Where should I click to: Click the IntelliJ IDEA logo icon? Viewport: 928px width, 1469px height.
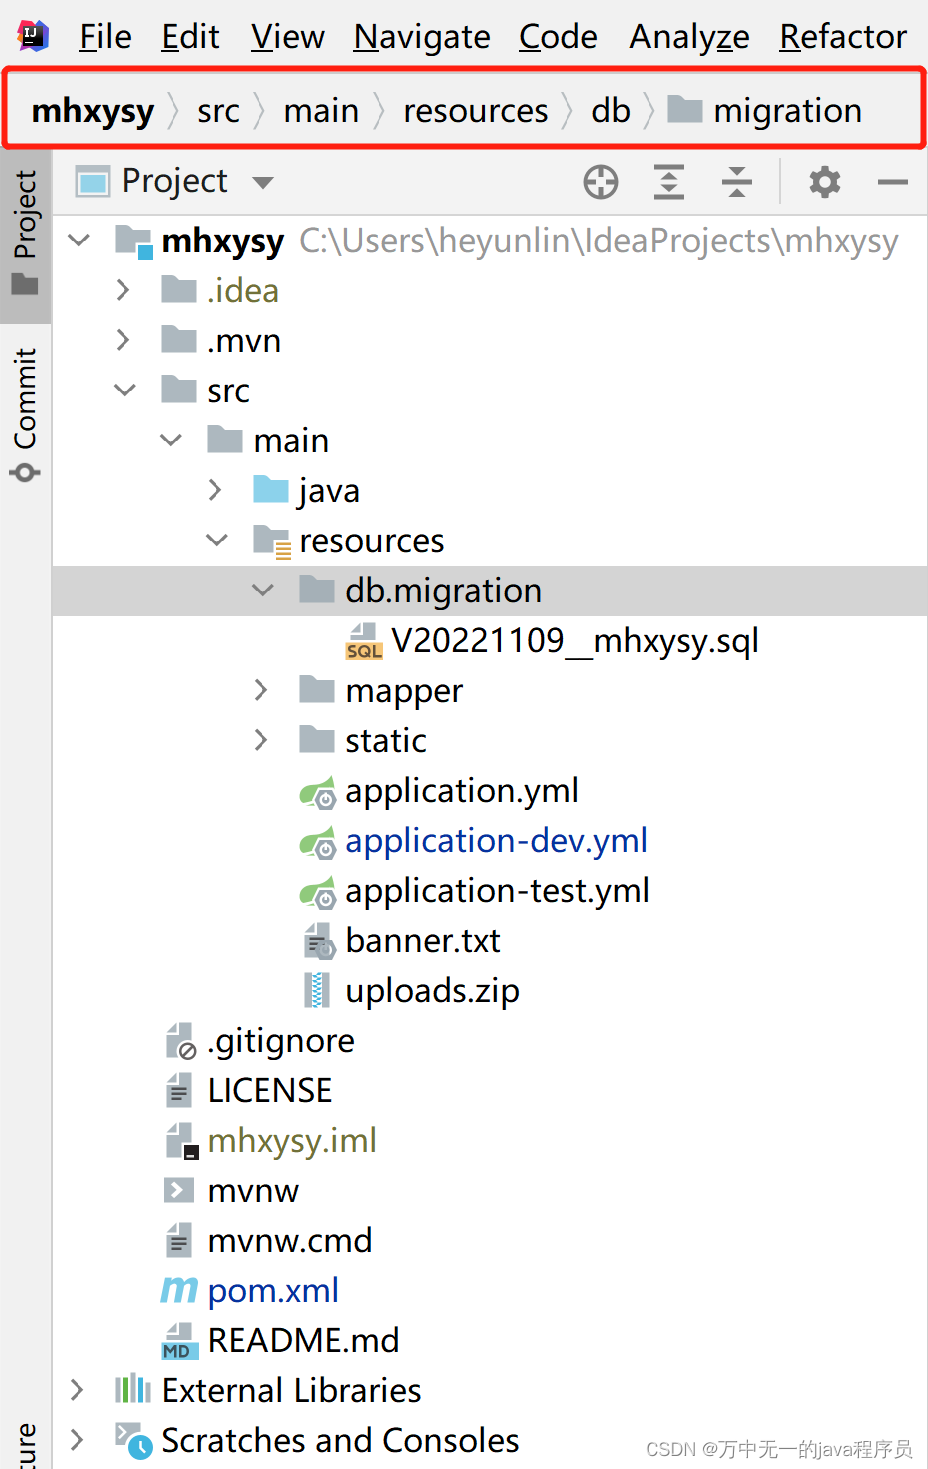[x=33, y=36]
